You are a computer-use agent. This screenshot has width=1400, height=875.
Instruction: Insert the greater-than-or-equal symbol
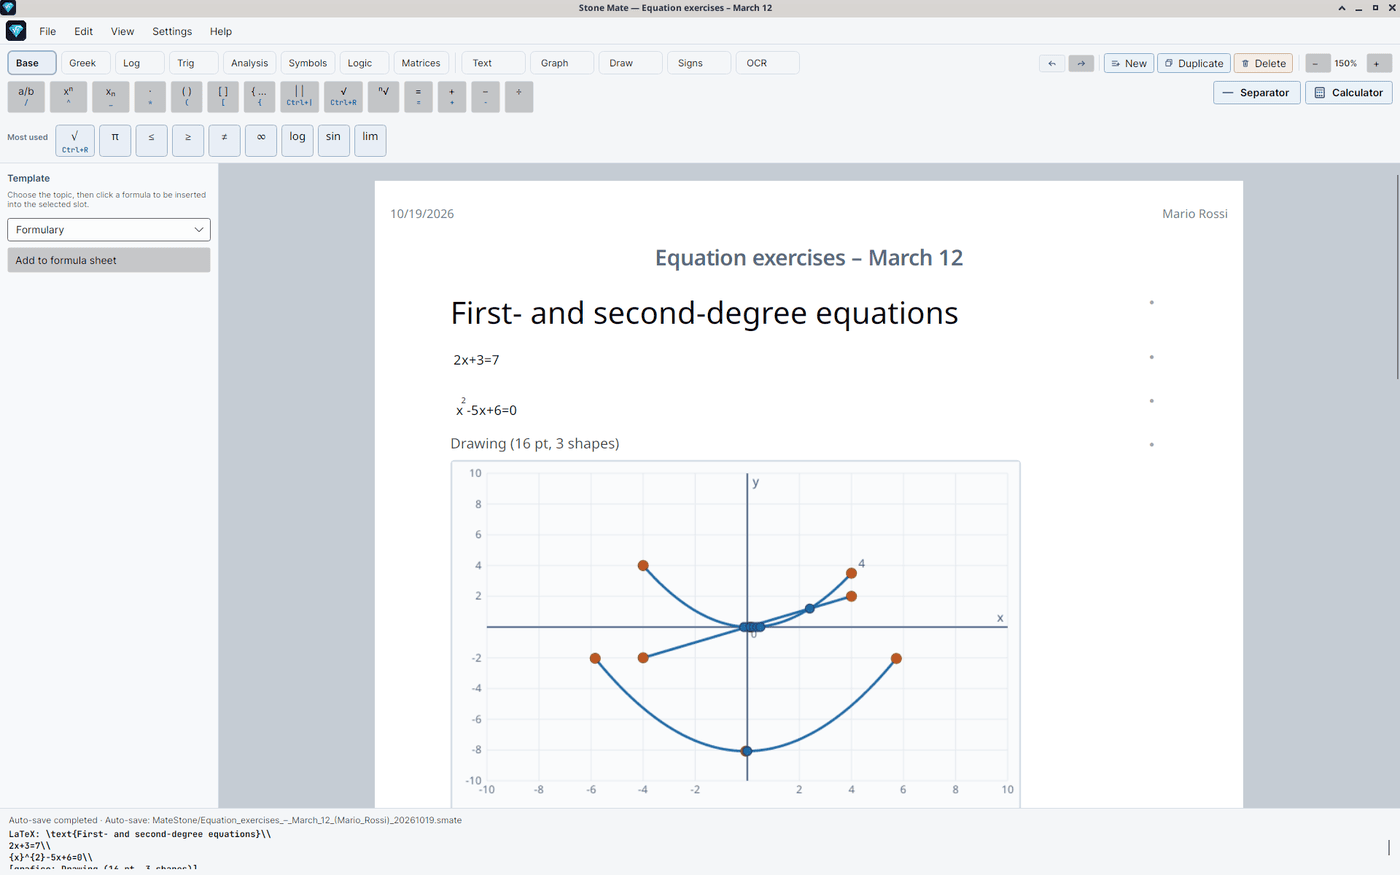coord(188,140)
